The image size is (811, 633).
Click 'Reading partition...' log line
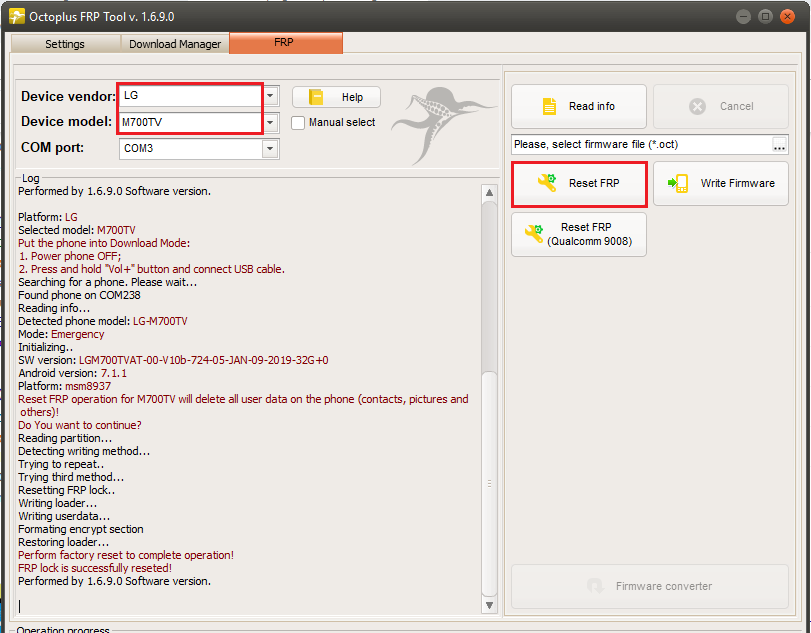pyautogui.click(x=65, y=438)
